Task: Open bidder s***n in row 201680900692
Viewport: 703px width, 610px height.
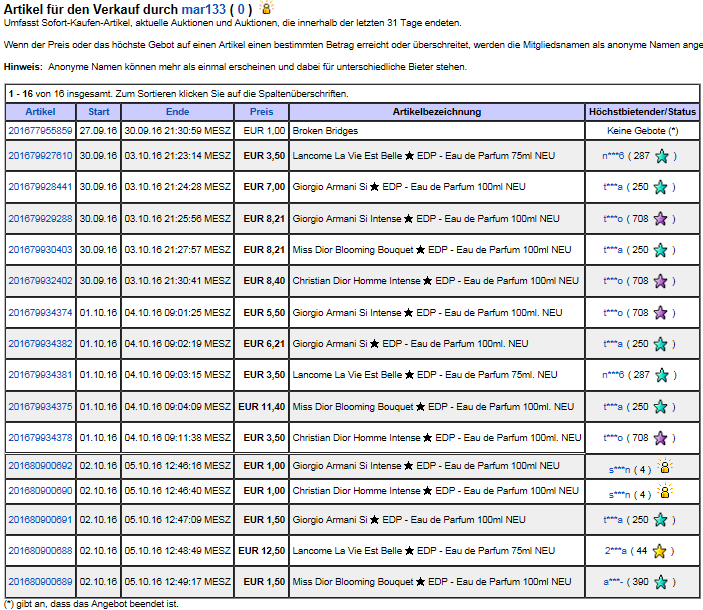Action: point(619,470)
